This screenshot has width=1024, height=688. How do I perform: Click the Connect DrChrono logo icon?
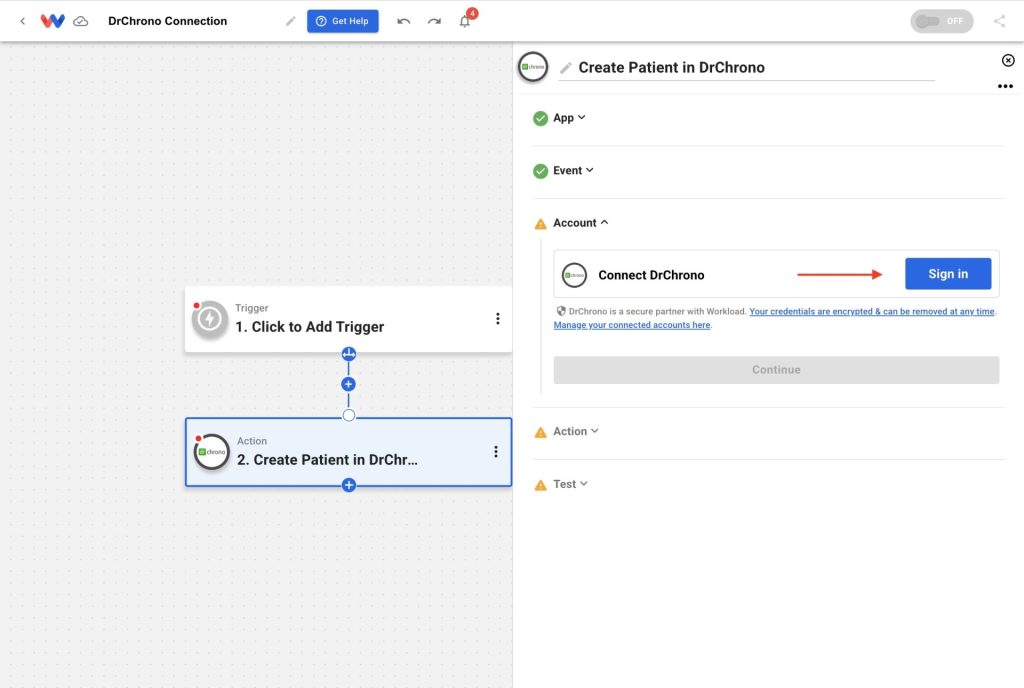575,275
